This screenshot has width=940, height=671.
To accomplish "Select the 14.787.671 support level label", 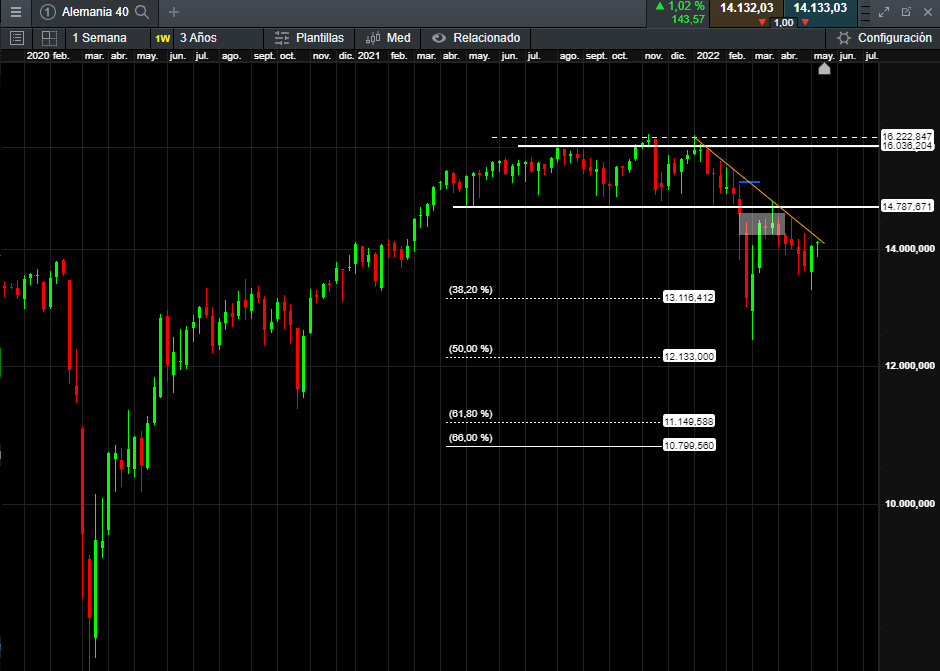I will click(x=907, y=207).
